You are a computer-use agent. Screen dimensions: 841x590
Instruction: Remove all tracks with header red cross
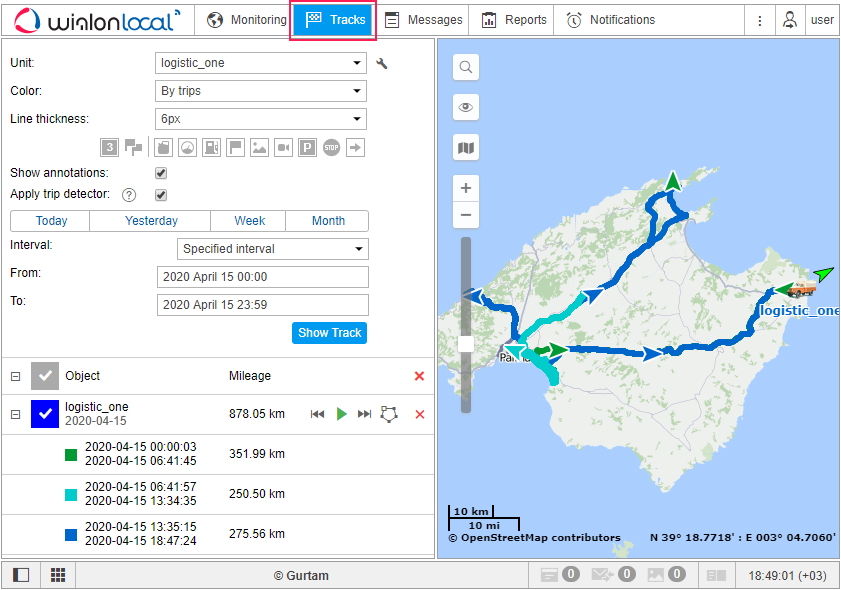(x=419, y=376)
